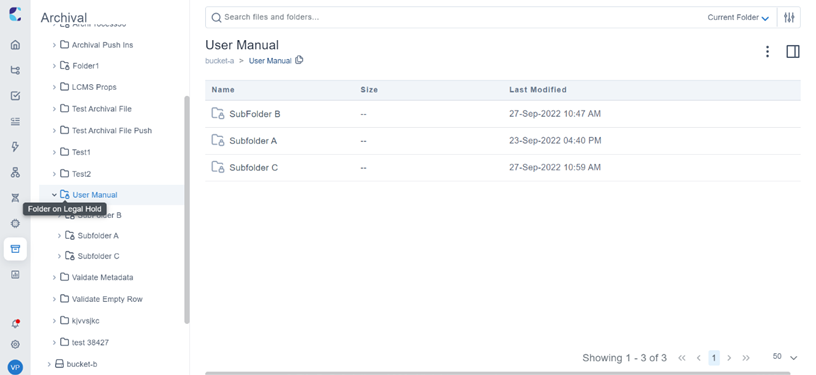Click the 23-Sep-2022 04:40 PM date cell
816x375 pixels.
(555, 140)
